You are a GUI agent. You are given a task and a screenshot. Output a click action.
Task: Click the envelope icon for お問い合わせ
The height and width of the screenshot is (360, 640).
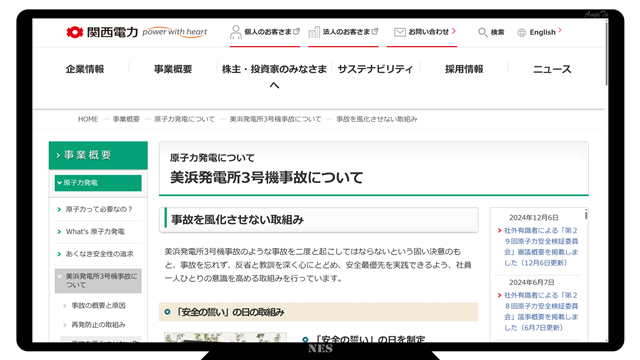point(400,32)
